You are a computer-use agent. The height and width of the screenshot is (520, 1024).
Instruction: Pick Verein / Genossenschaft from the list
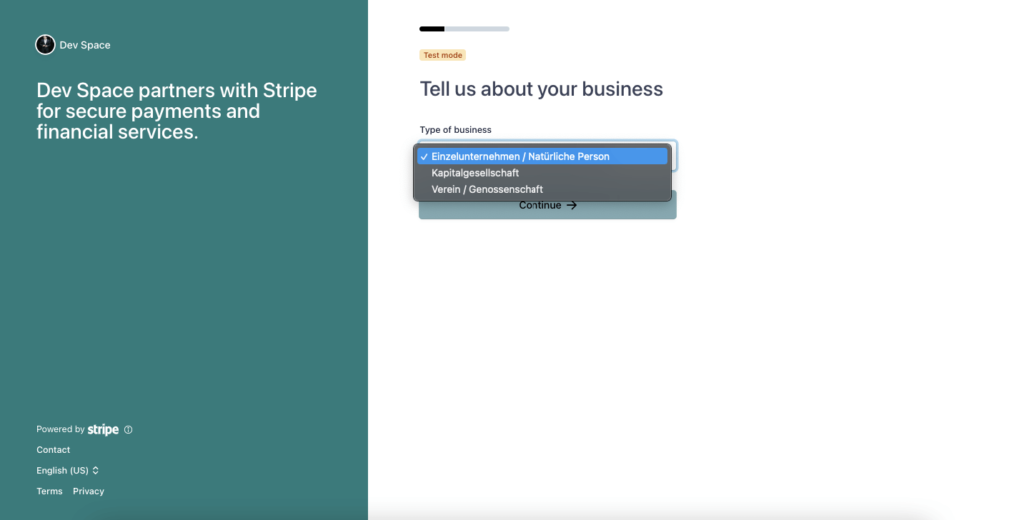point(542,189)
